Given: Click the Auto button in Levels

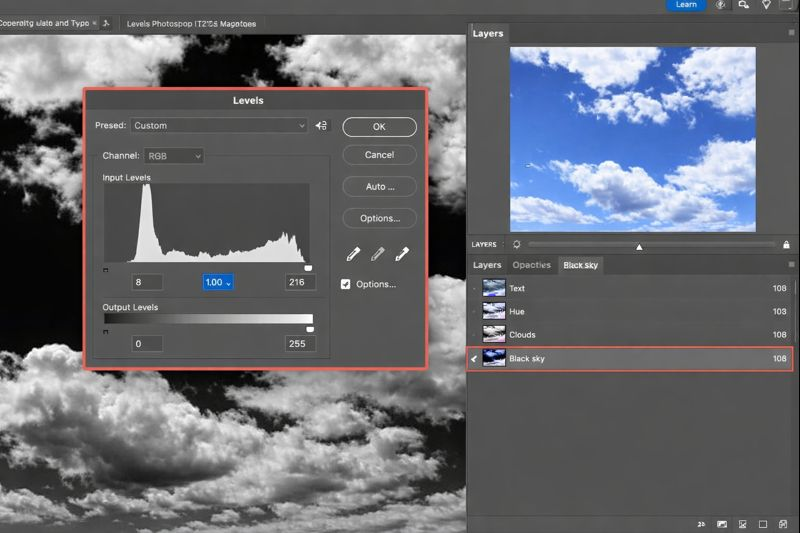Looking at the screenshot, I should [x=379, y=186].
